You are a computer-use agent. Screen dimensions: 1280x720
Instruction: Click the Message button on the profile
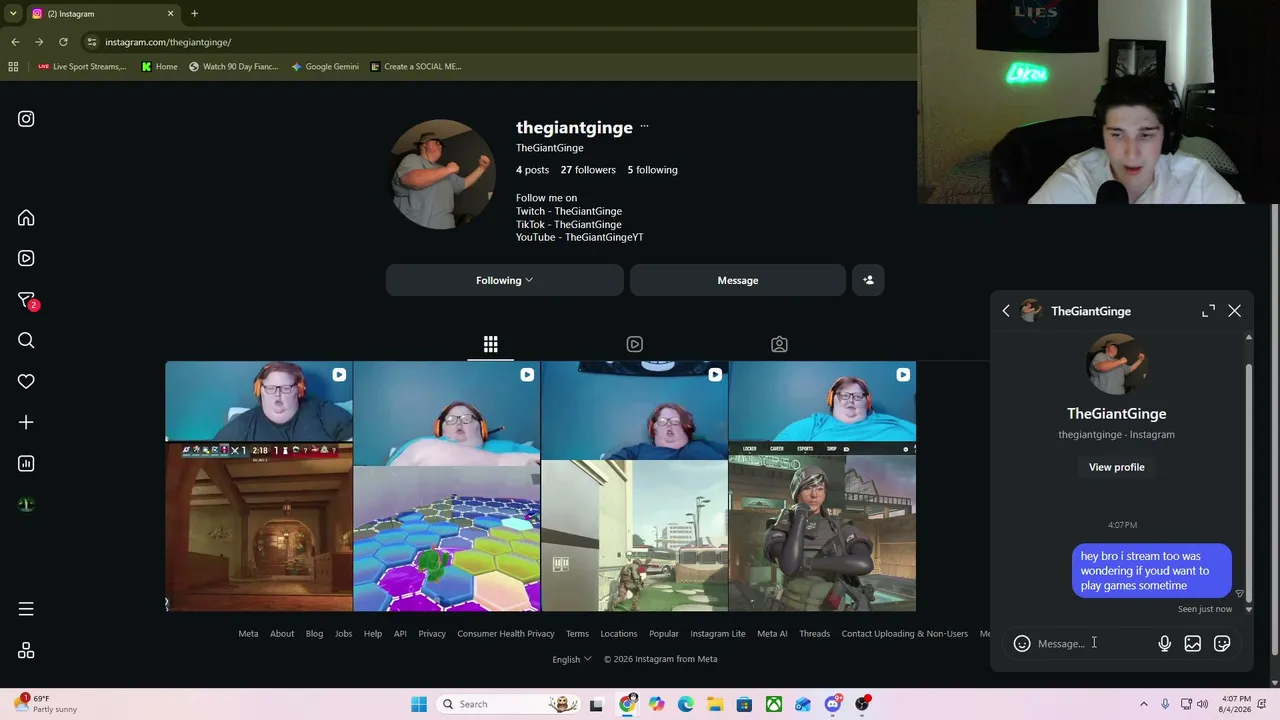pyautogui.click(x=738, y=280)
